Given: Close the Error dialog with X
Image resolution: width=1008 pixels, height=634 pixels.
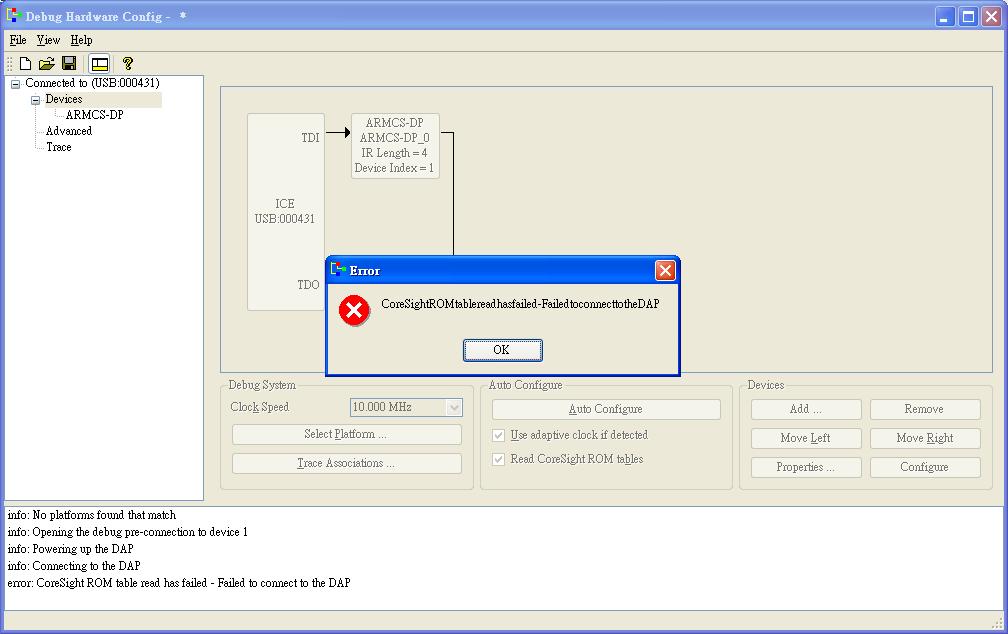Looking at the screenshot, I should click(665, 271).
